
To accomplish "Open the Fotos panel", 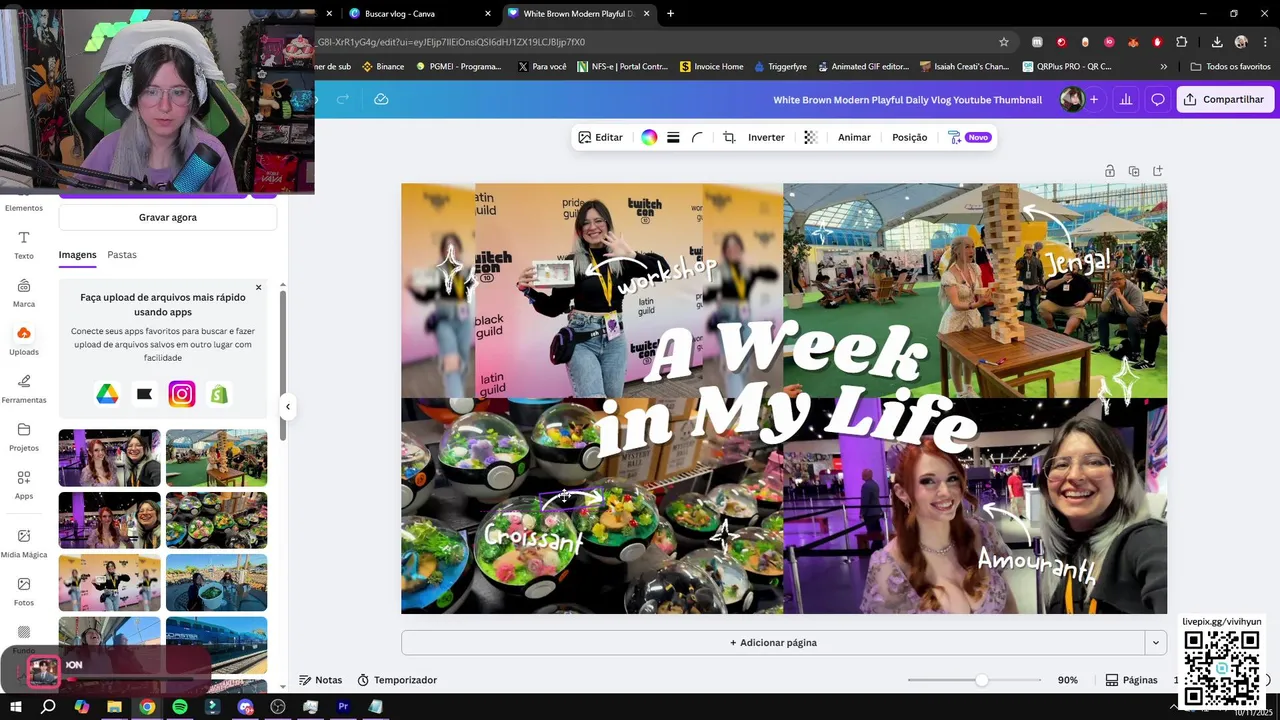I will pyautogui.click(x=24, y=591).
